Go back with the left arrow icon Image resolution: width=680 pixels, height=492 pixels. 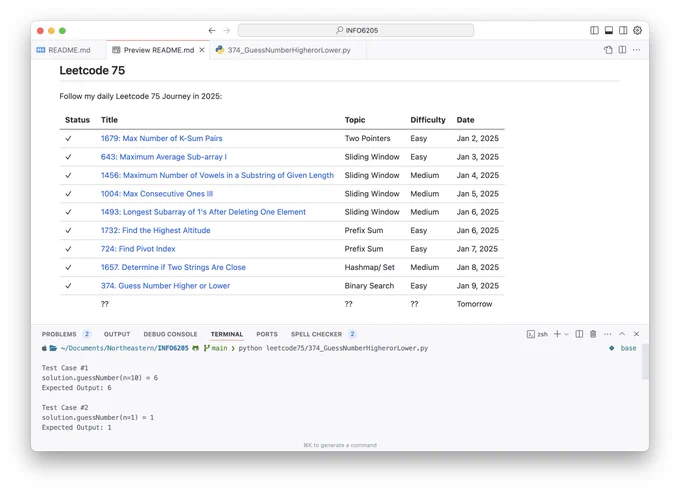212,30
